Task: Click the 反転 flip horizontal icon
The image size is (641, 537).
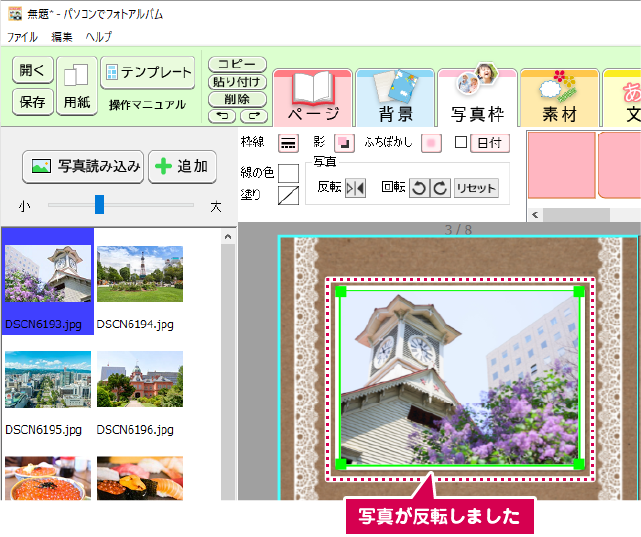Action: 355,188
